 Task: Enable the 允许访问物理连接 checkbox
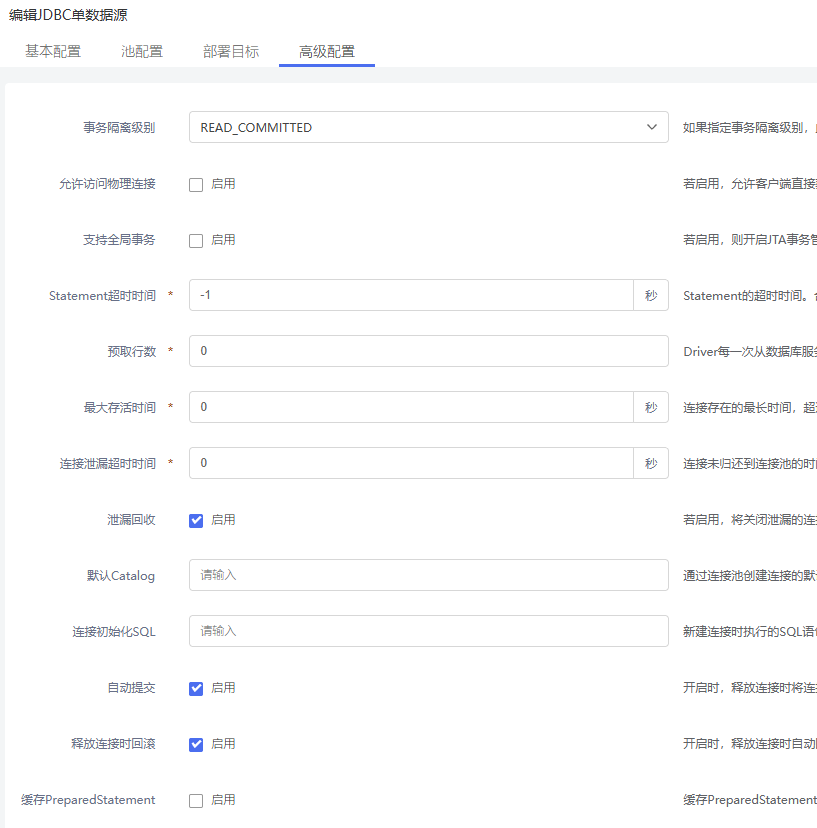pos(196,184)
